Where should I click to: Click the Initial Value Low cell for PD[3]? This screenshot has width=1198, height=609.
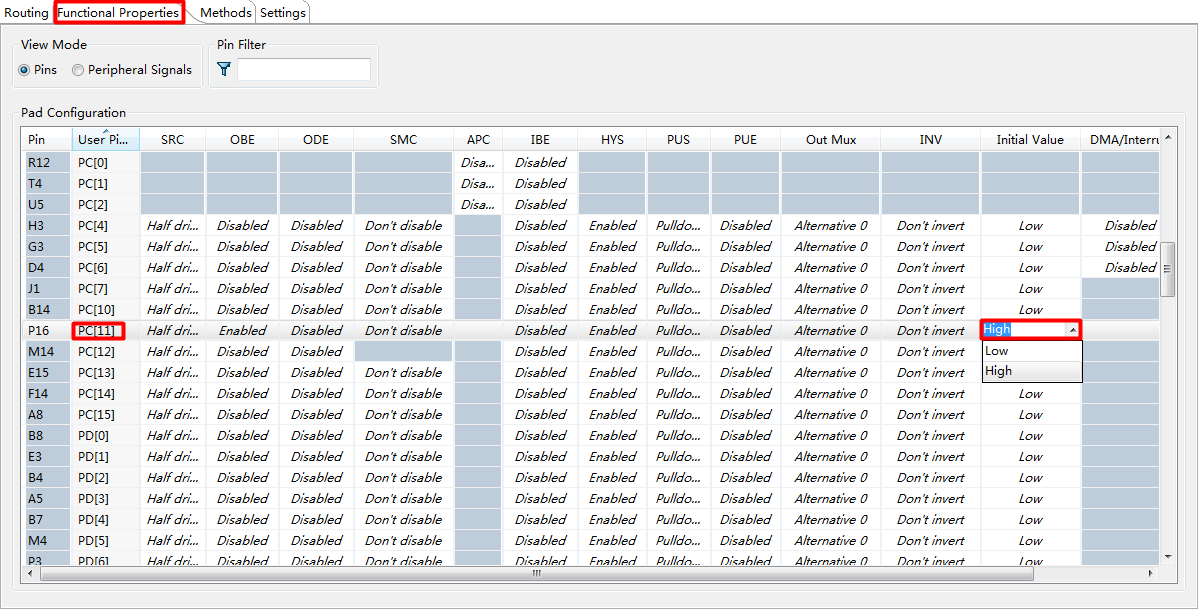pos(1030,499)
